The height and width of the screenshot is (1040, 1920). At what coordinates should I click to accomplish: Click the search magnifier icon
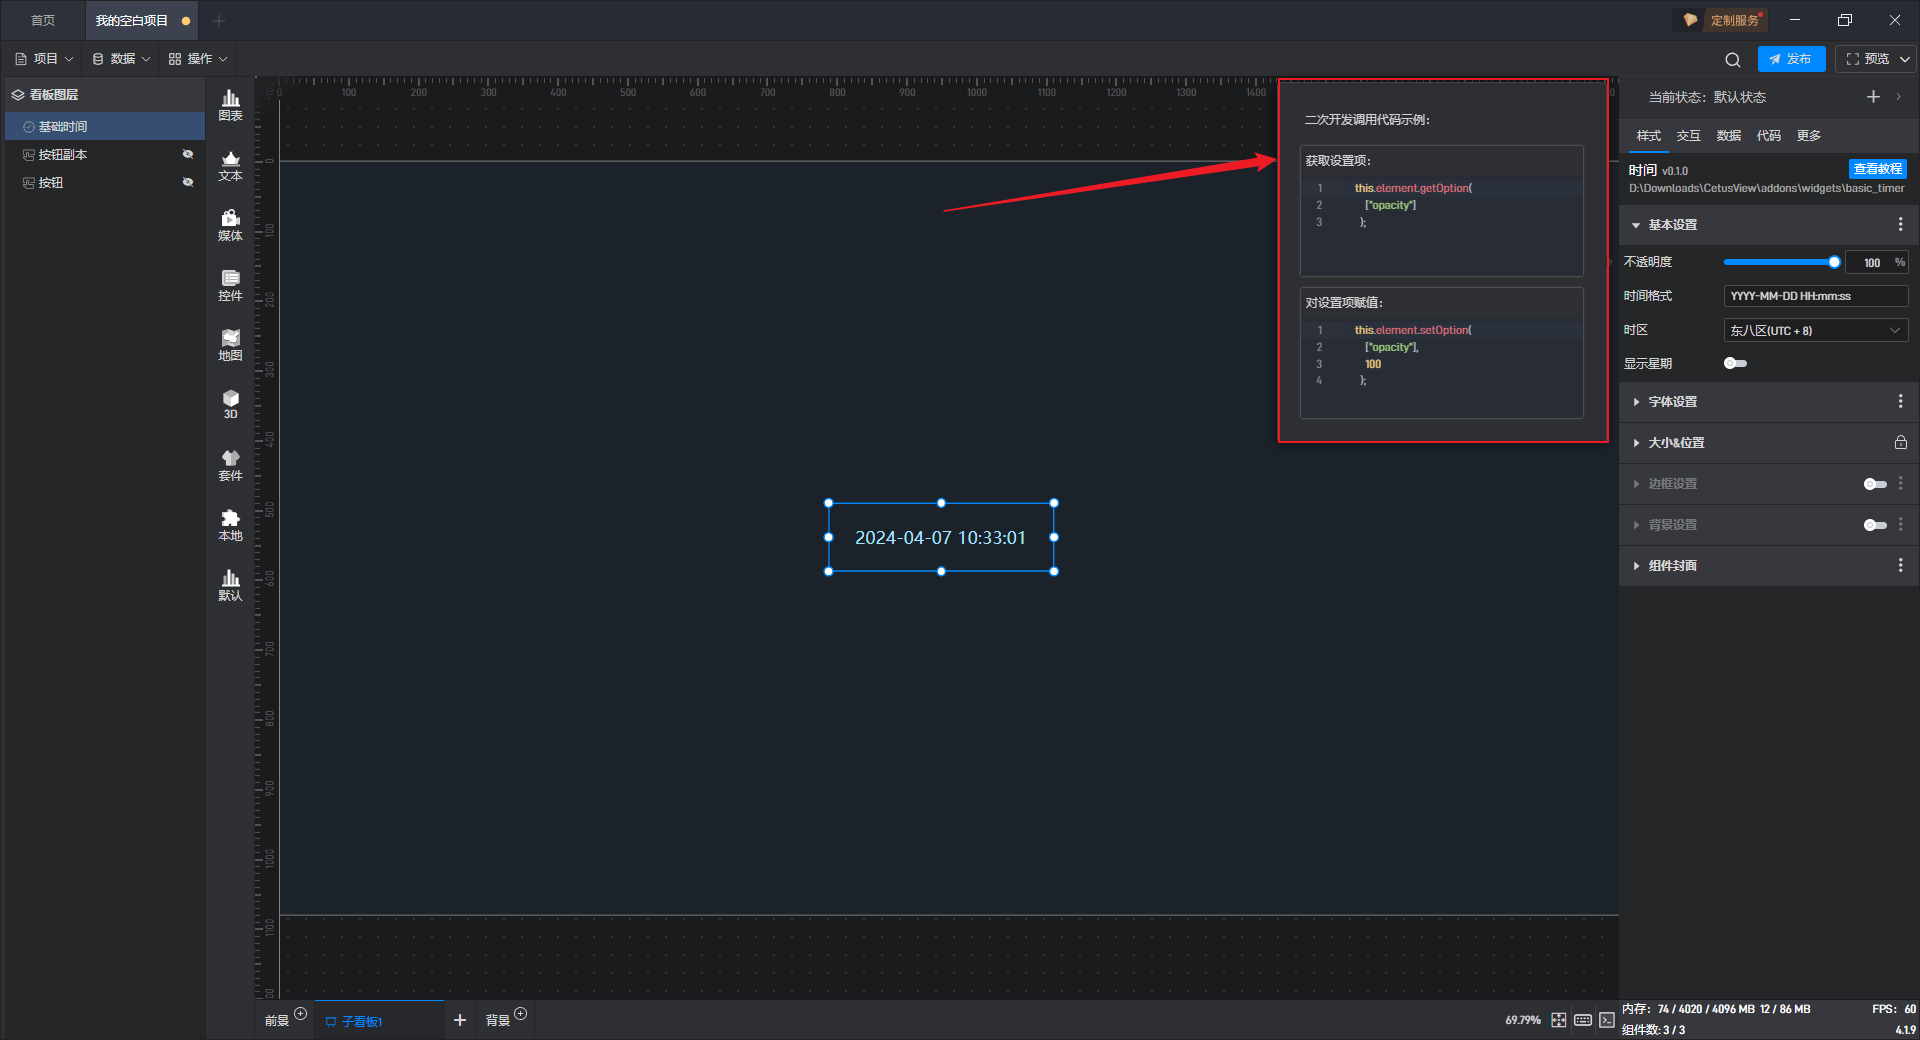coord(1732,60)
